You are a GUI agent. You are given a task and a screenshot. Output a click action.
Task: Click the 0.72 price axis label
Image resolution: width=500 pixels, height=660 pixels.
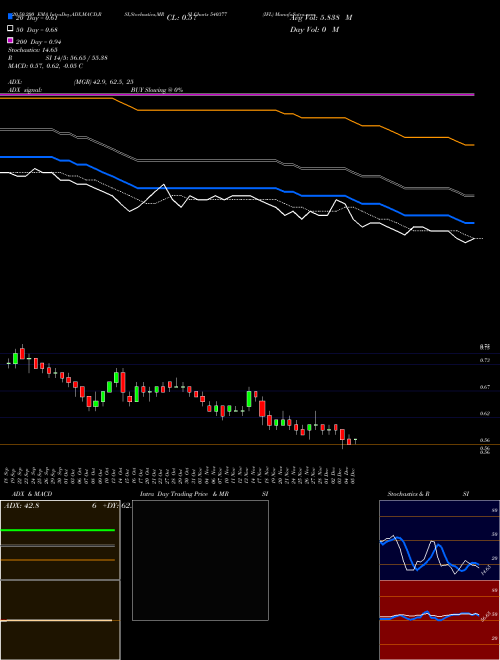(x=484, y=360)
